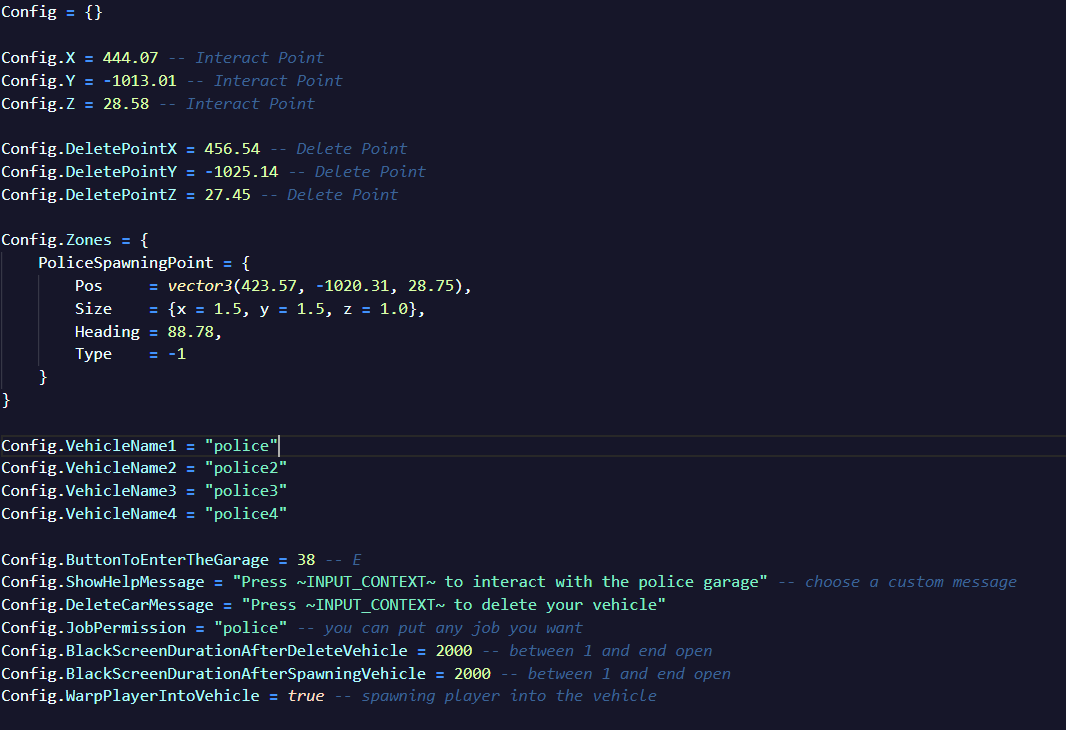
Task: Click the vector3 function keyword
Action: (x=198, y=286)
